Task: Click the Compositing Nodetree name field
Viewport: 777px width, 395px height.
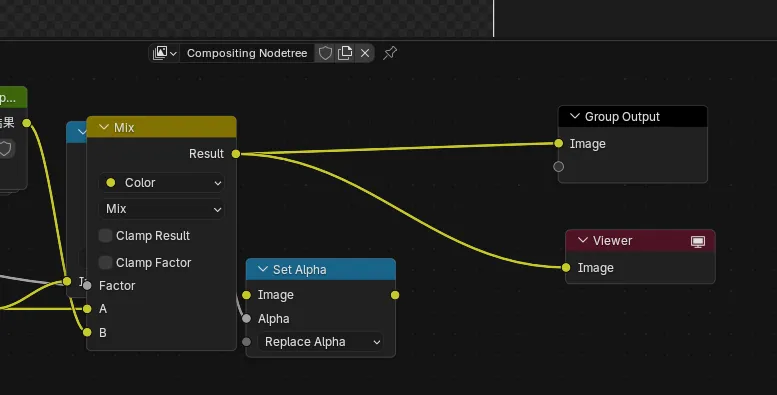Action: click(x=247, y=53)
